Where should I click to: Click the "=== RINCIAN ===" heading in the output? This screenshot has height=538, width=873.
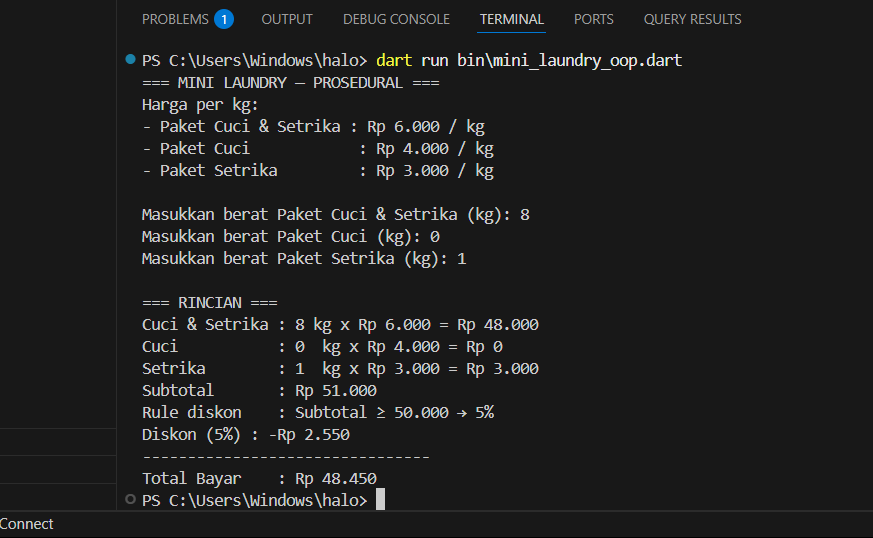point(210,303)
